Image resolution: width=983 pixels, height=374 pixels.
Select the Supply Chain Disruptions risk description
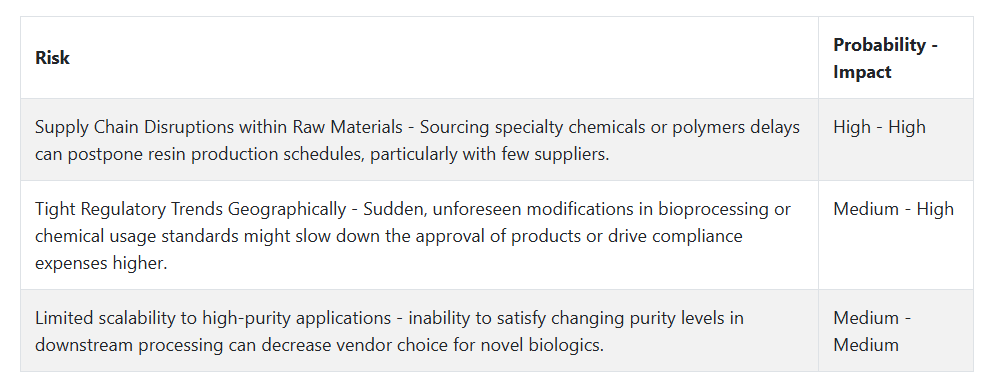click(x=418, y=140)
